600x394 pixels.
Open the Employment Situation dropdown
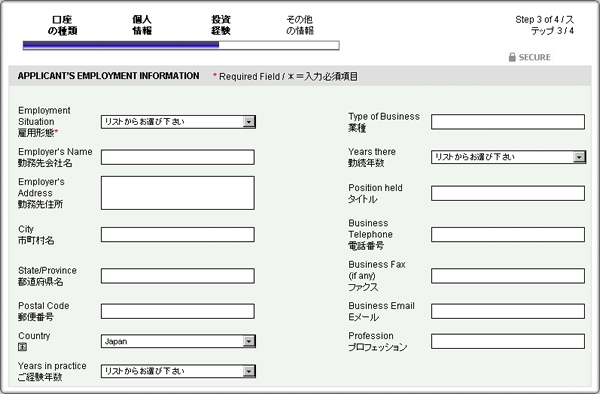click(x=178, y=122)
